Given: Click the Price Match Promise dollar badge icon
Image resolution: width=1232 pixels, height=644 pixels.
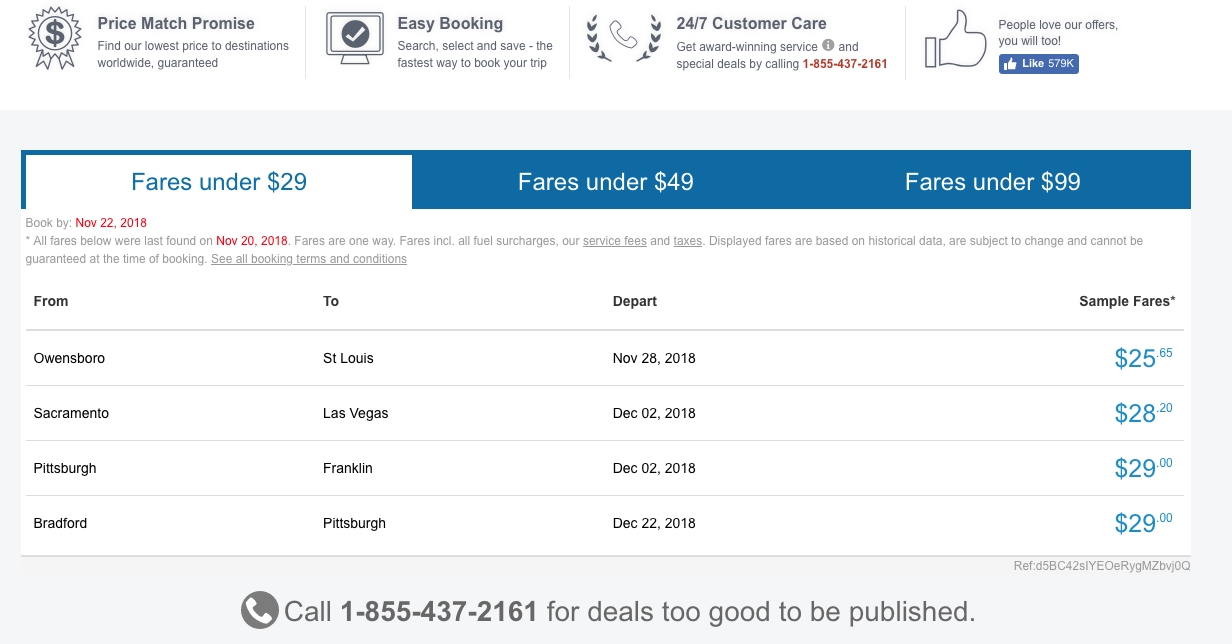Looking at the screenshot, I should click(x=54, y=39).
